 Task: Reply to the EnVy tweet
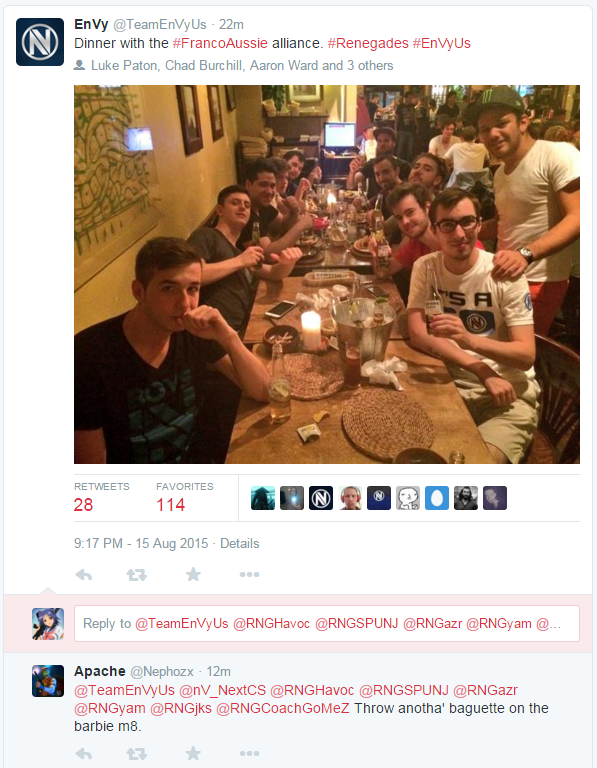[x=84, y=574]
